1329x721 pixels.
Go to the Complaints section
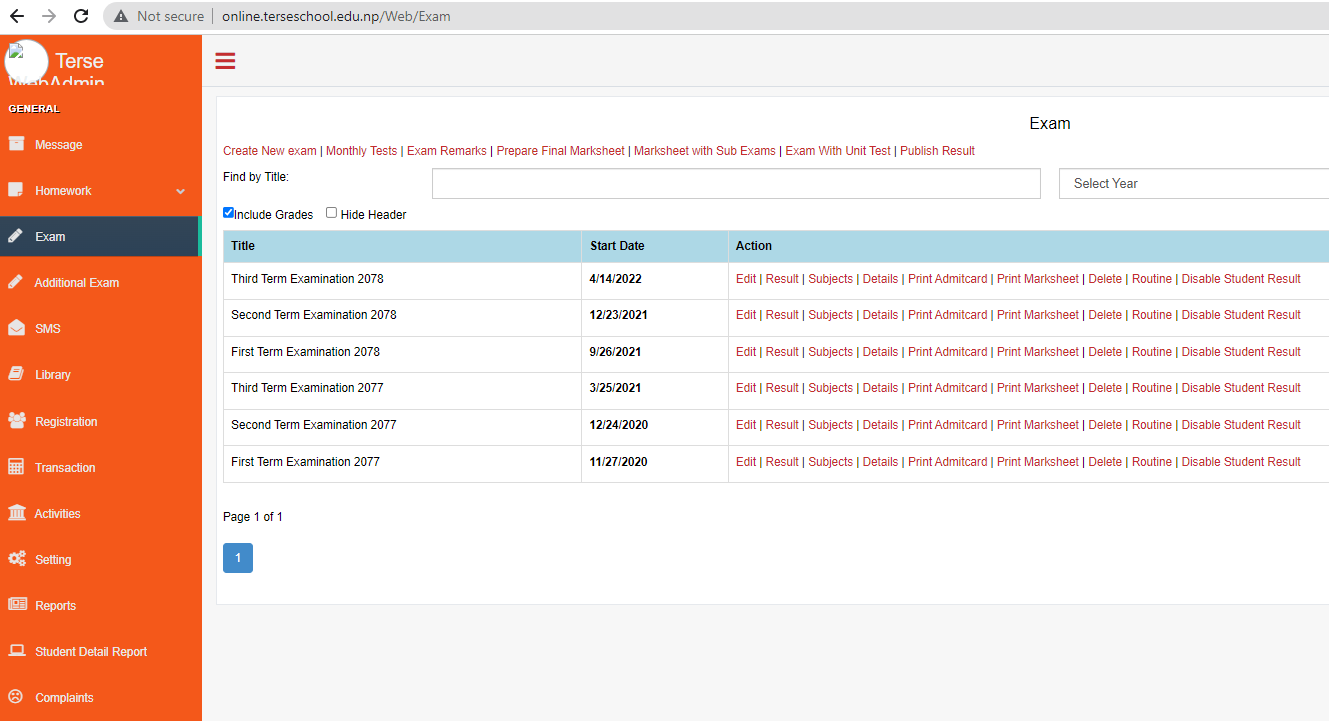(x=64, y=698)
